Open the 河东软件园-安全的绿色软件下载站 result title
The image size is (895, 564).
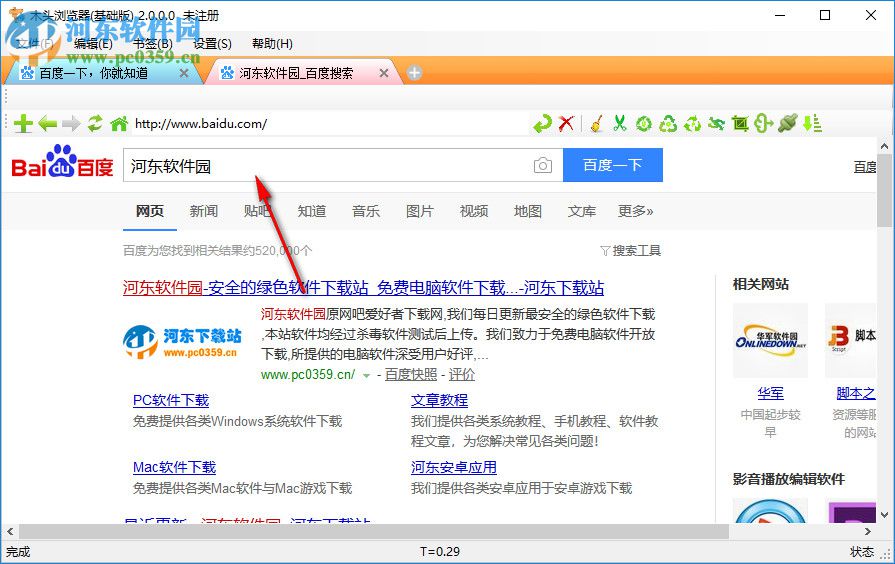pos(363,288)
